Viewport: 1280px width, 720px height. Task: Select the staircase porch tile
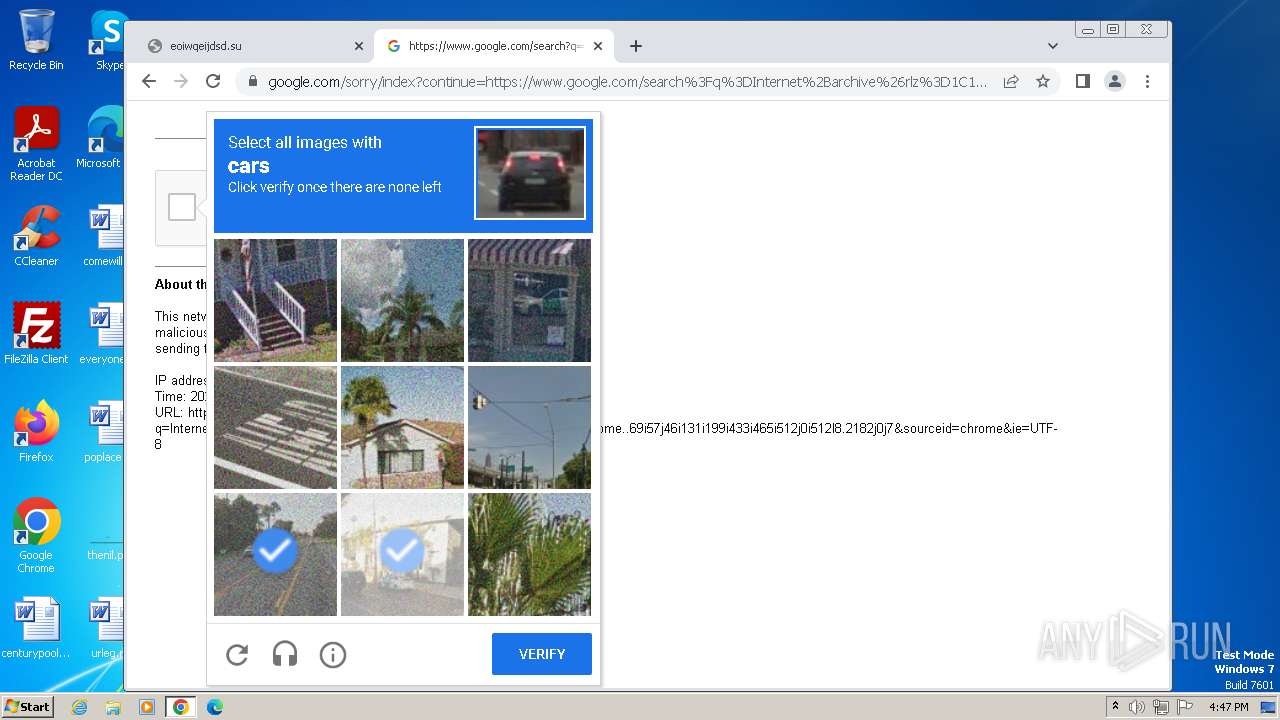[x=275, y=300]
